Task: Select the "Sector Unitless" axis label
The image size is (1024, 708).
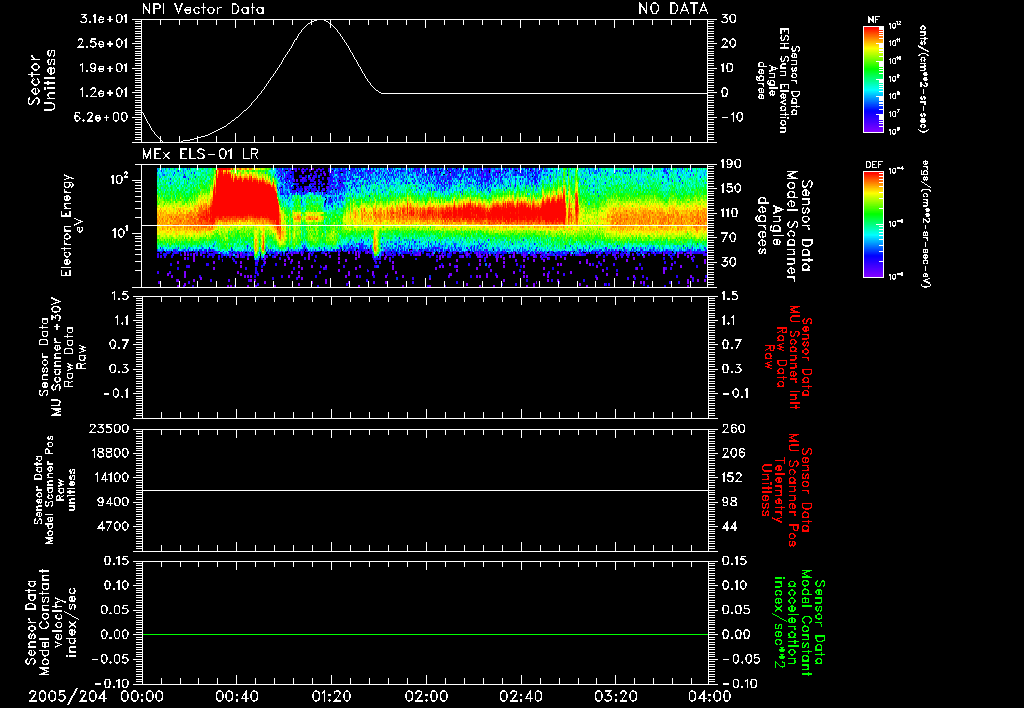Action: pos(42,80)
